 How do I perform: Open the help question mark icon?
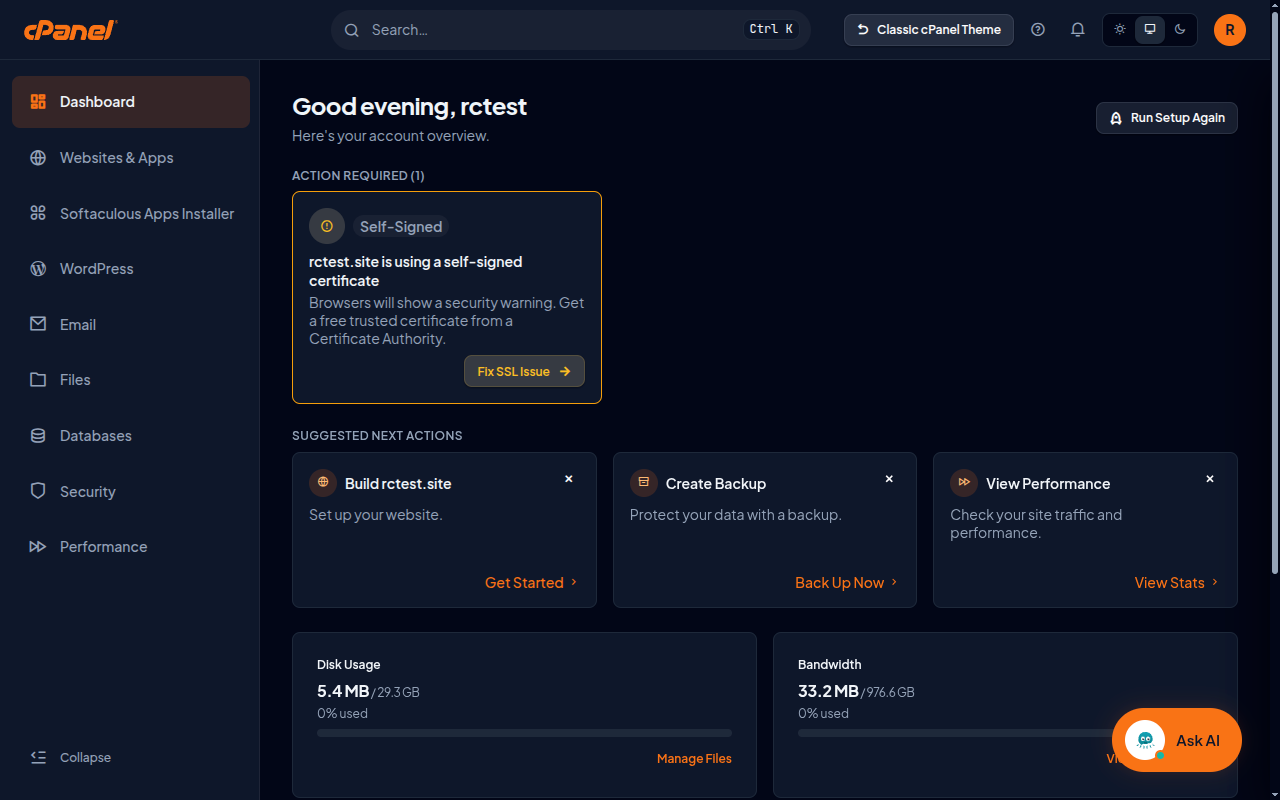(x=1038, y=30)
